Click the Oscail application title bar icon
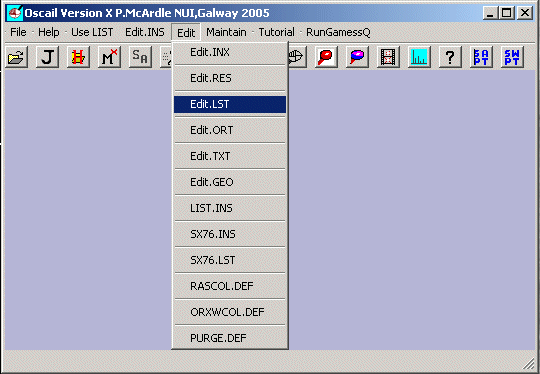Image resolution: width=540 pixels, height=374 pixels. coord(15,13)
